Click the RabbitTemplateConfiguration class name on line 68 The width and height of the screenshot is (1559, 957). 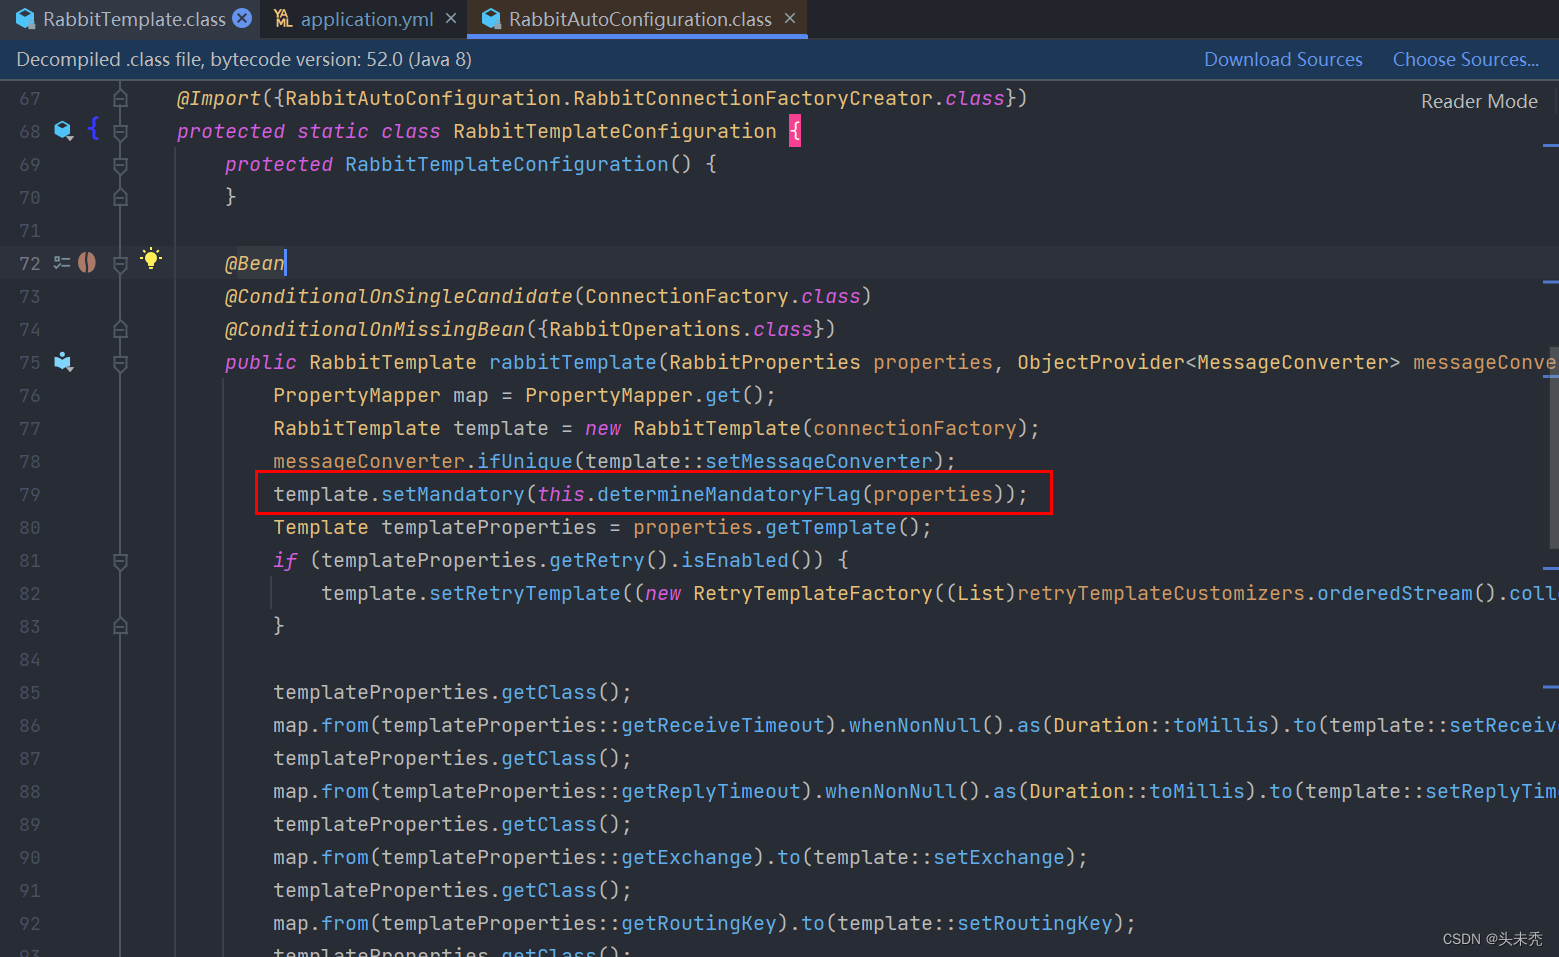[615, 131]
